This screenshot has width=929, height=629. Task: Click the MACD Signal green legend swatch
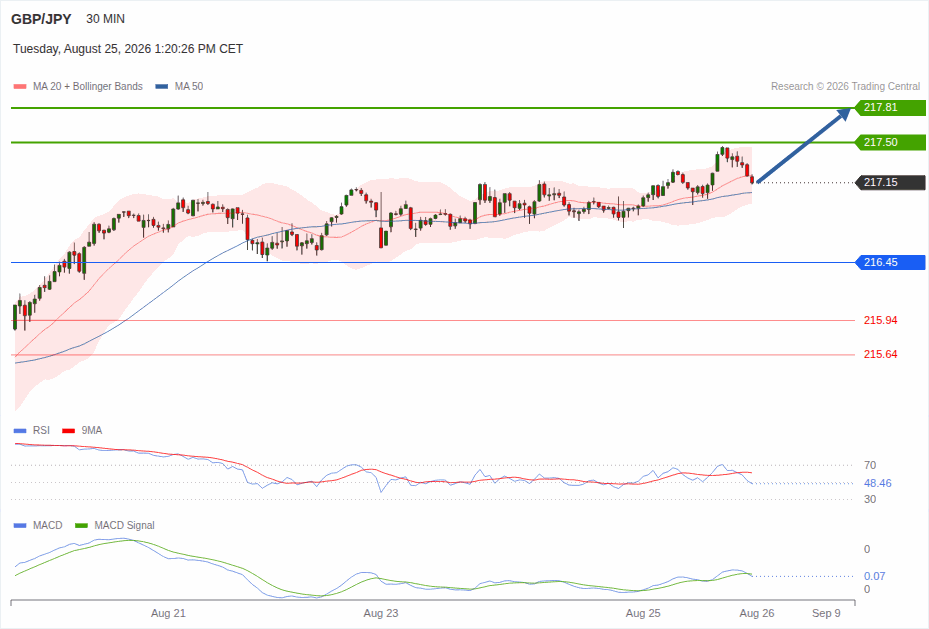pos(81,525)
